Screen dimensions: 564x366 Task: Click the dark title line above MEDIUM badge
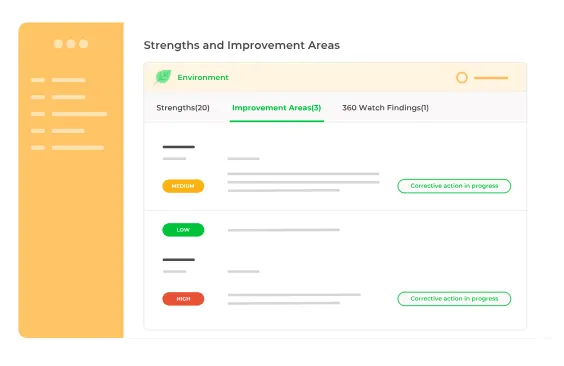[178, 147]
